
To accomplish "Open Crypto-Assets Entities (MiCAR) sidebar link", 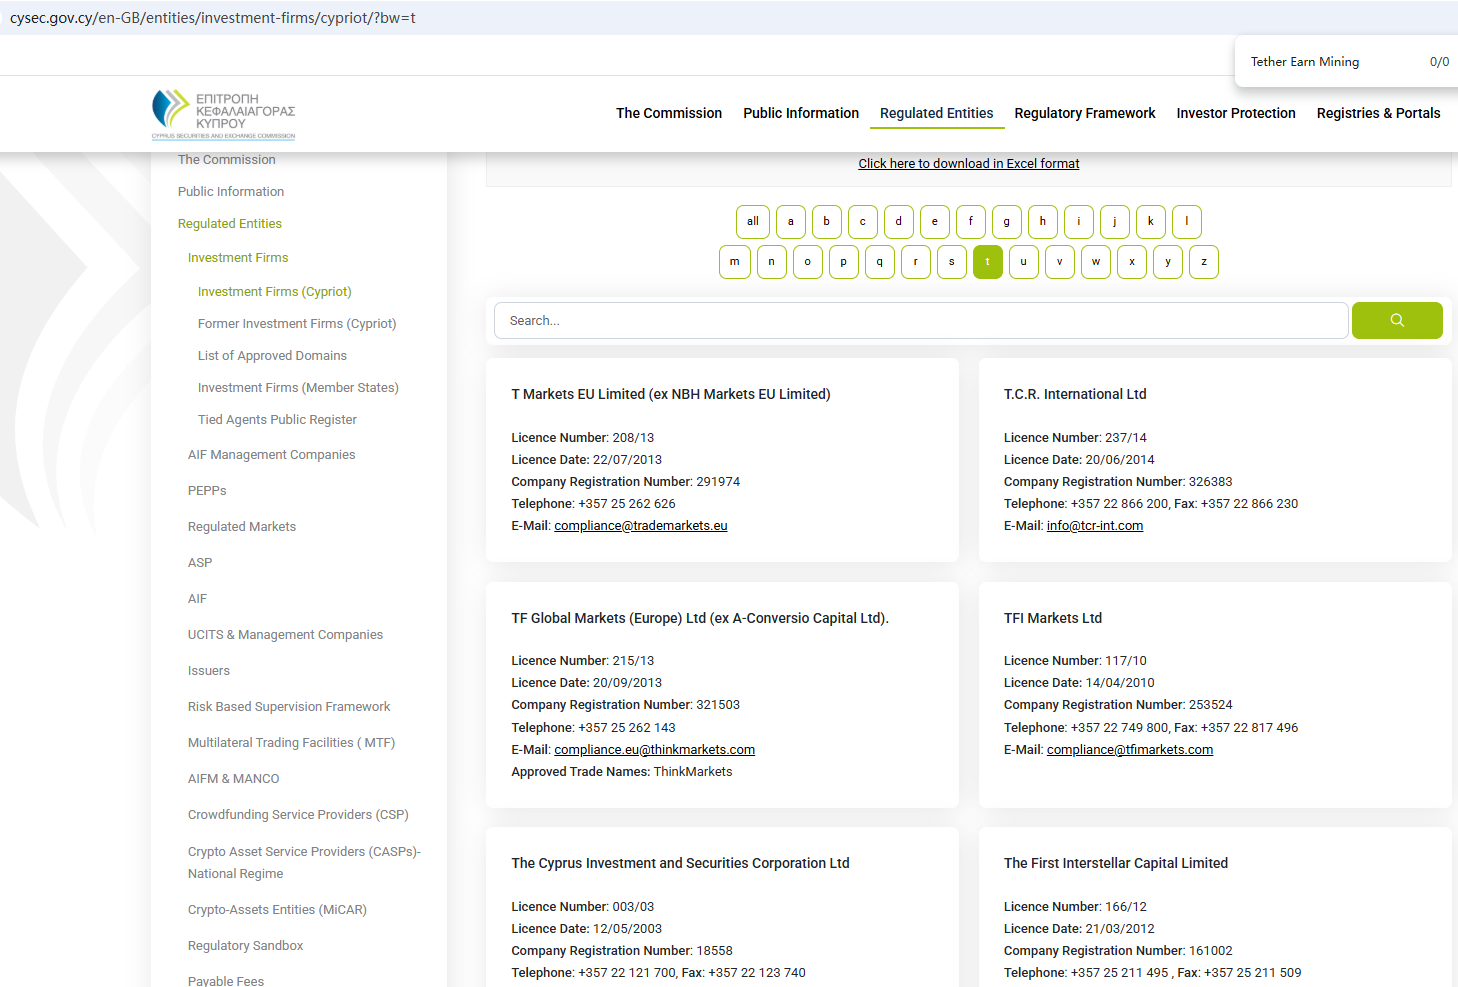I will 277,910.
